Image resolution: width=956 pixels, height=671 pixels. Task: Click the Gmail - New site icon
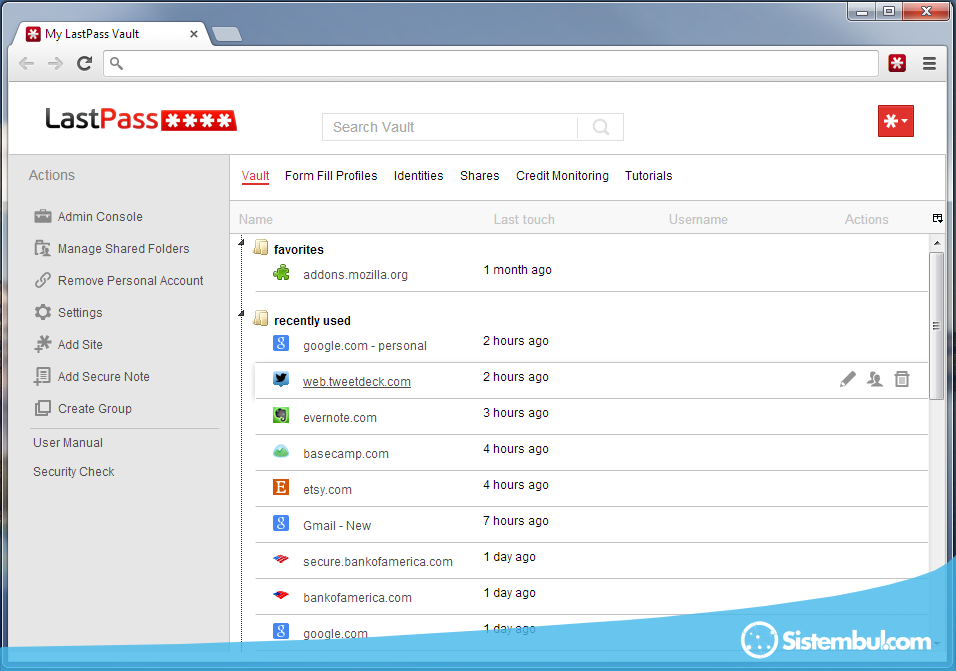point(281,523)
